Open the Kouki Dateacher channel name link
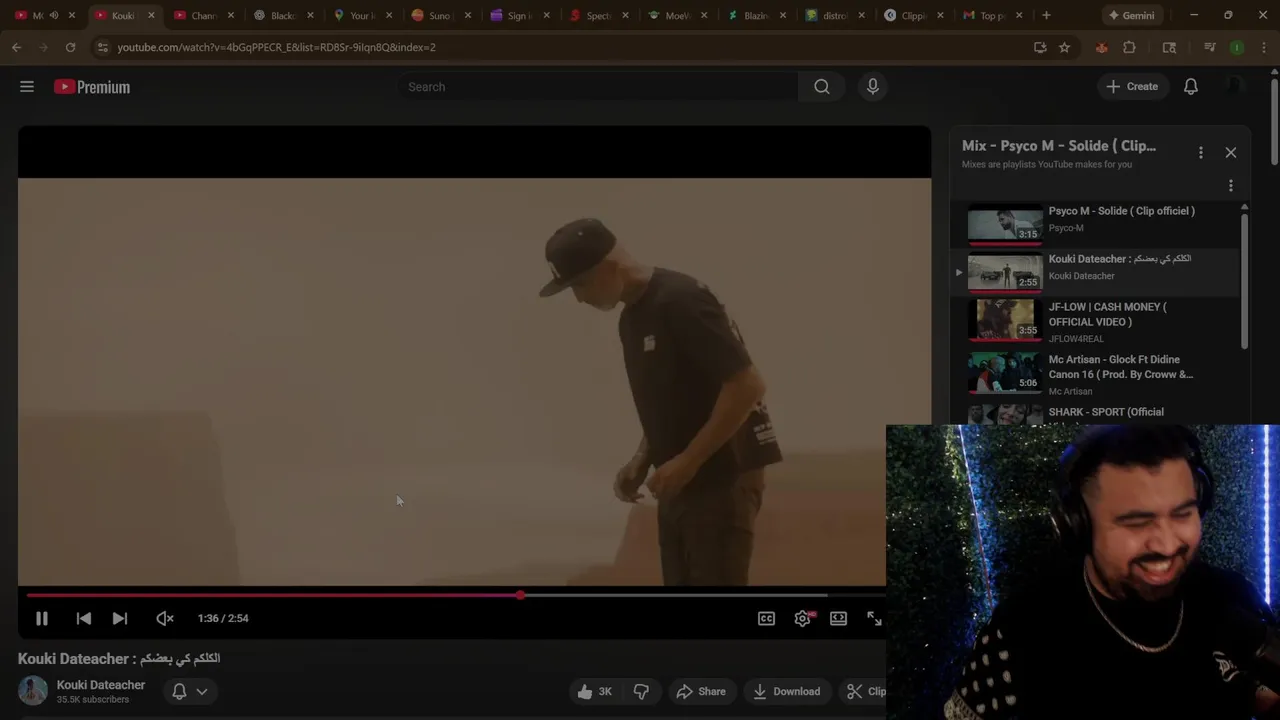This screenshot has width=1280, height=720. tap(101, 685)
